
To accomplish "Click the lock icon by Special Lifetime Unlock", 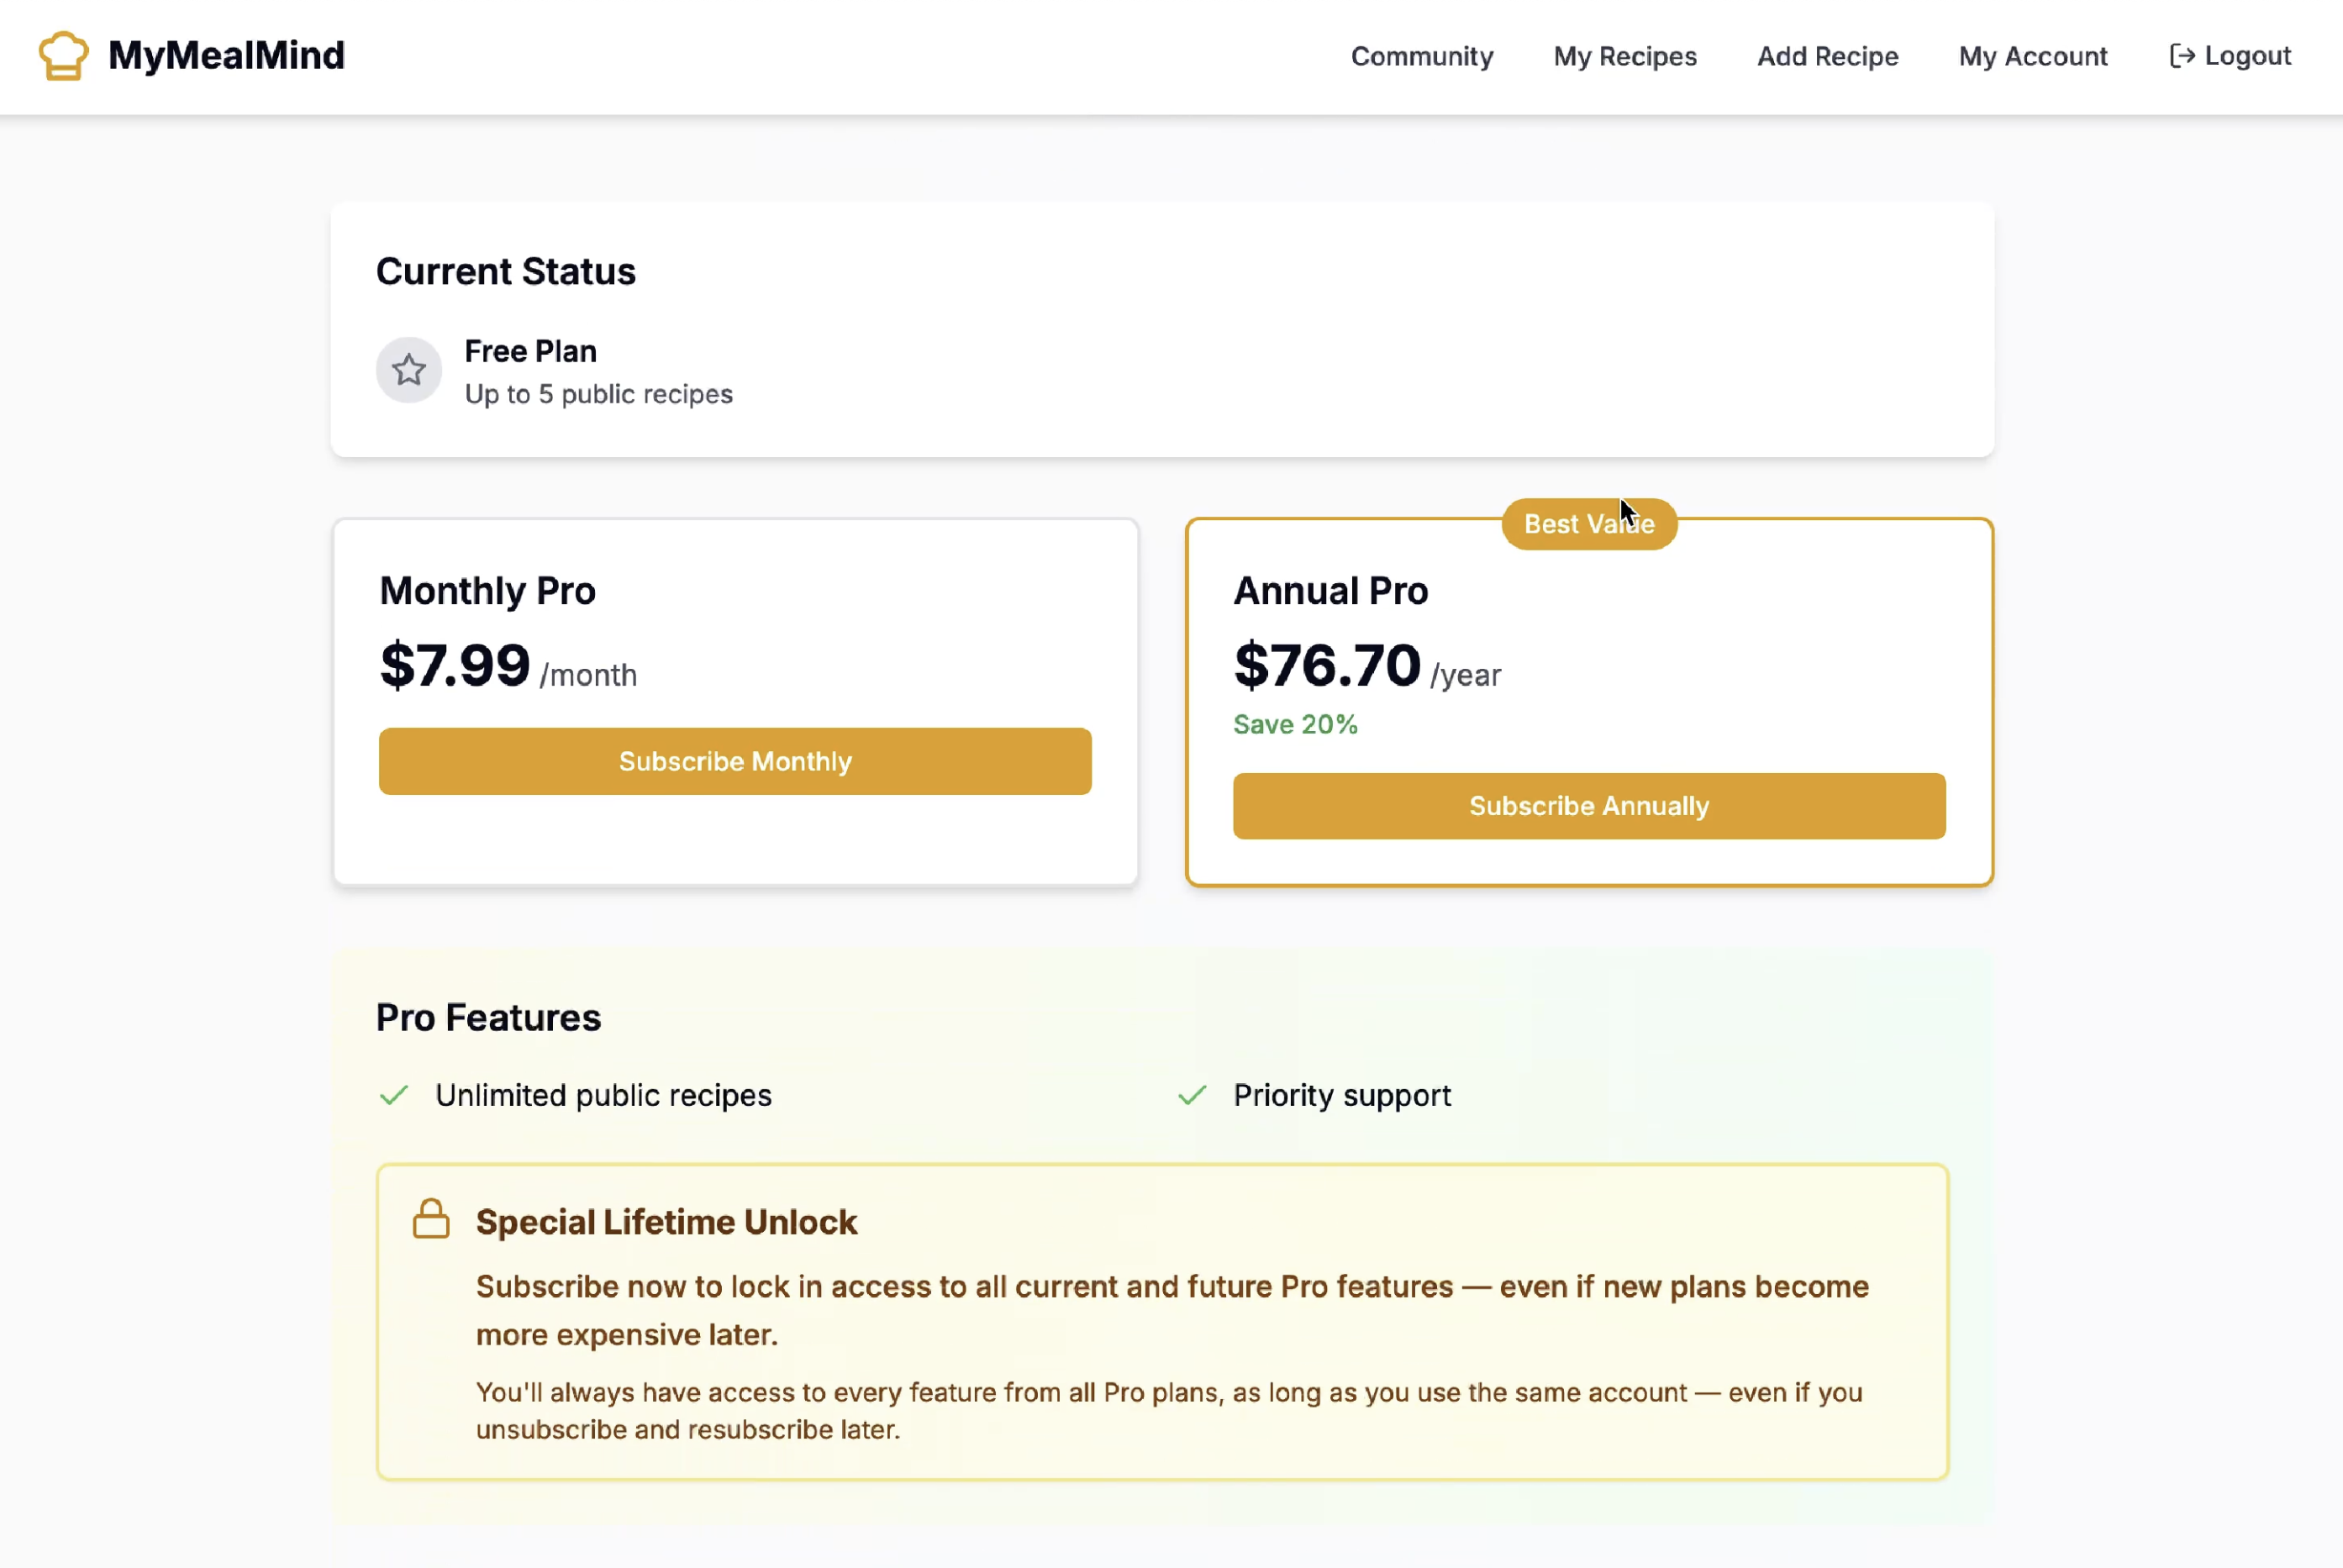I will (x=431, y=1219).
